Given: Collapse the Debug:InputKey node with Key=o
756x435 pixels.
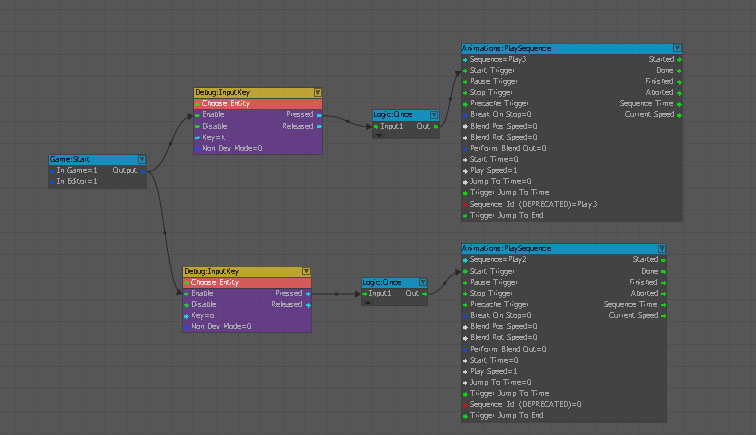Looking at the screenshot, I should (306, 271).
